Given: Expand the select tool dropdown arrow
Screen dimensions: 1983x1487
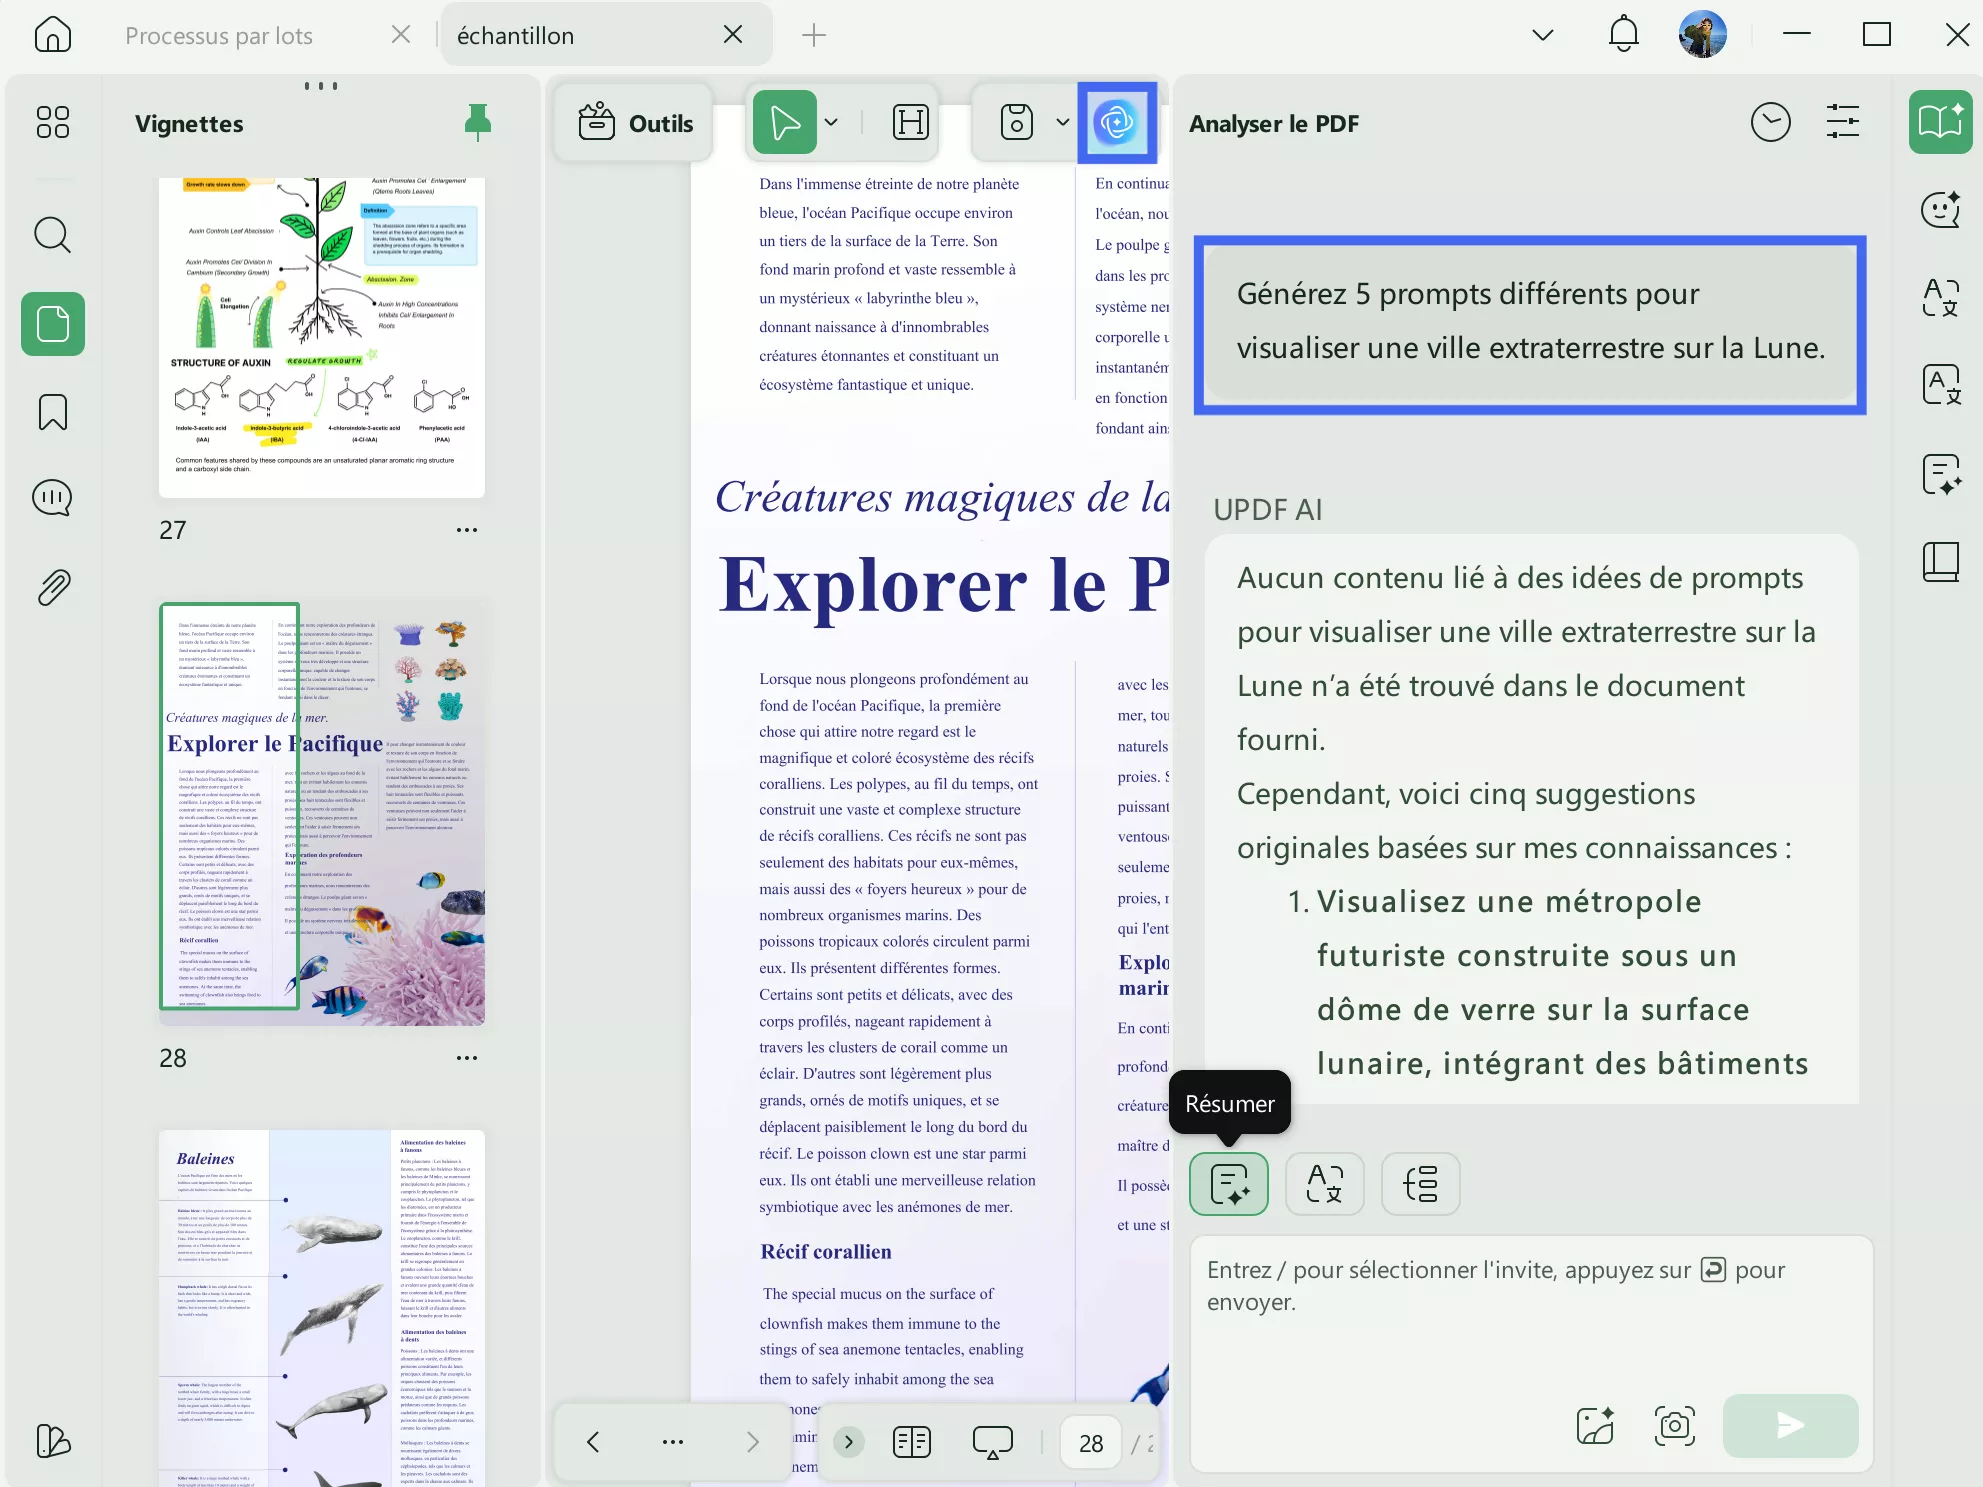Looking at the screenshot, I should point(831,123).
